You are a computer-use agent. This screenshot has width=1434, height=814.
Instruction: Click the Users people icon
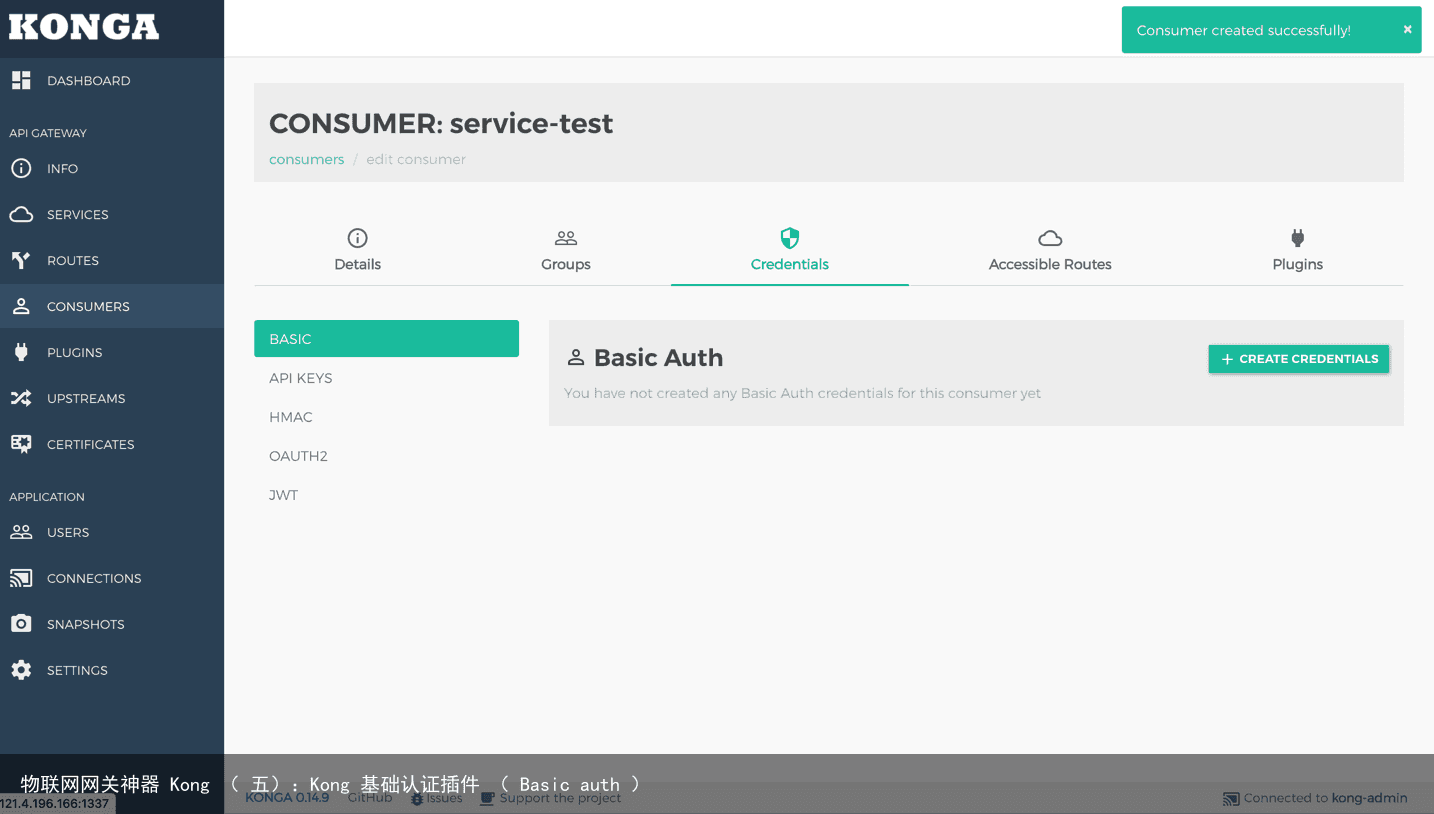21,532
